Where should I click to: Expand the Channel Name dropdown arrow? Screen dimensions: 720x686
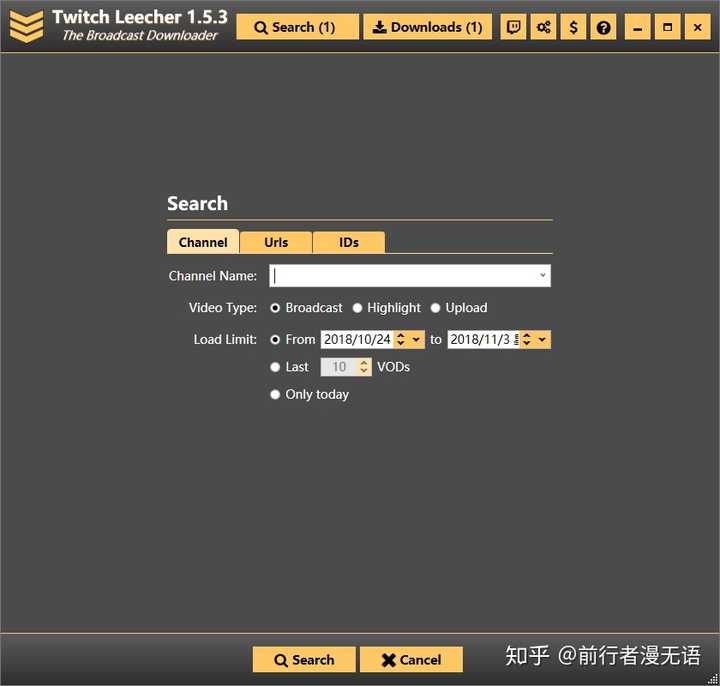tap(543, 276)
